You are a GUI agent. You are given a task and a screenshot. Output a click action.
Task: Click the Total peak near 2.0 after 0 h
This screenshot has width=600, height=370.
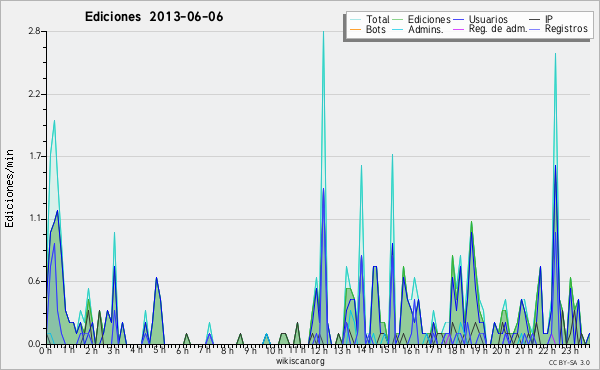(54, 122)
